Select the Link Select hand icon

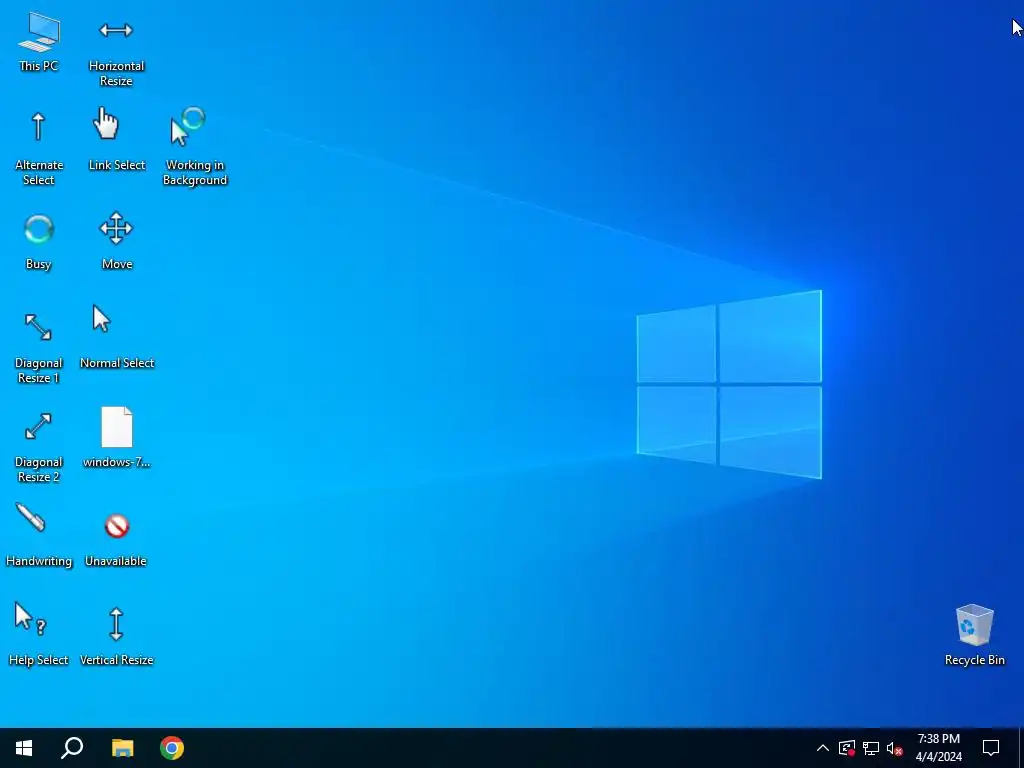pos(106,123)
